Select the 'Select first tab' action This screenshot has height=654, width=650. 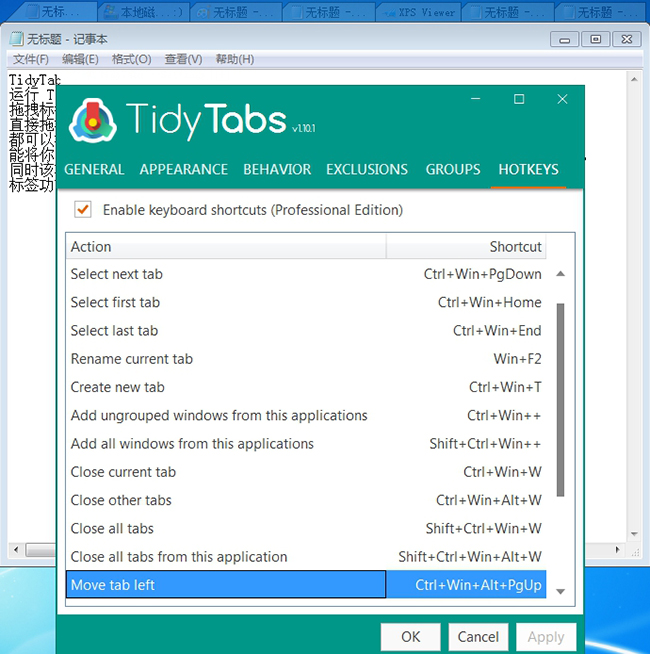pos(306,302)
